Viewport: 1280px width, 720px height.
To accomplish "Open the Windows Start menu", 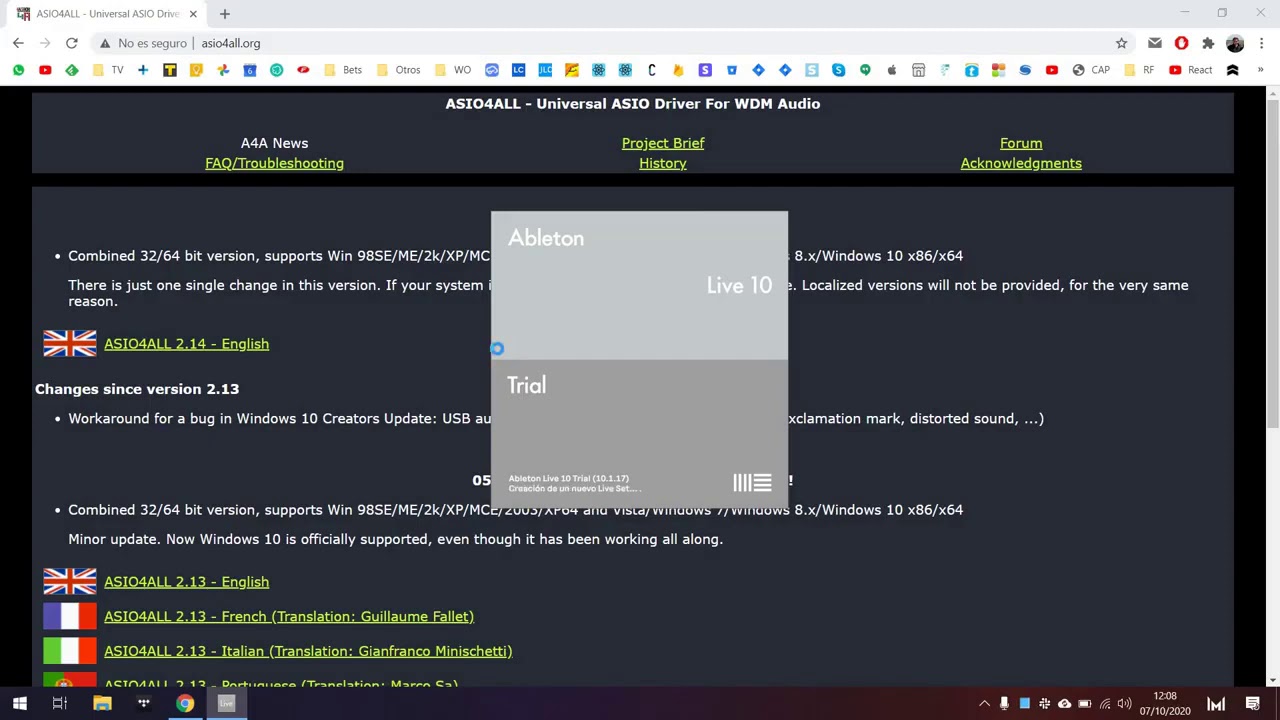I will click(19, 704).
